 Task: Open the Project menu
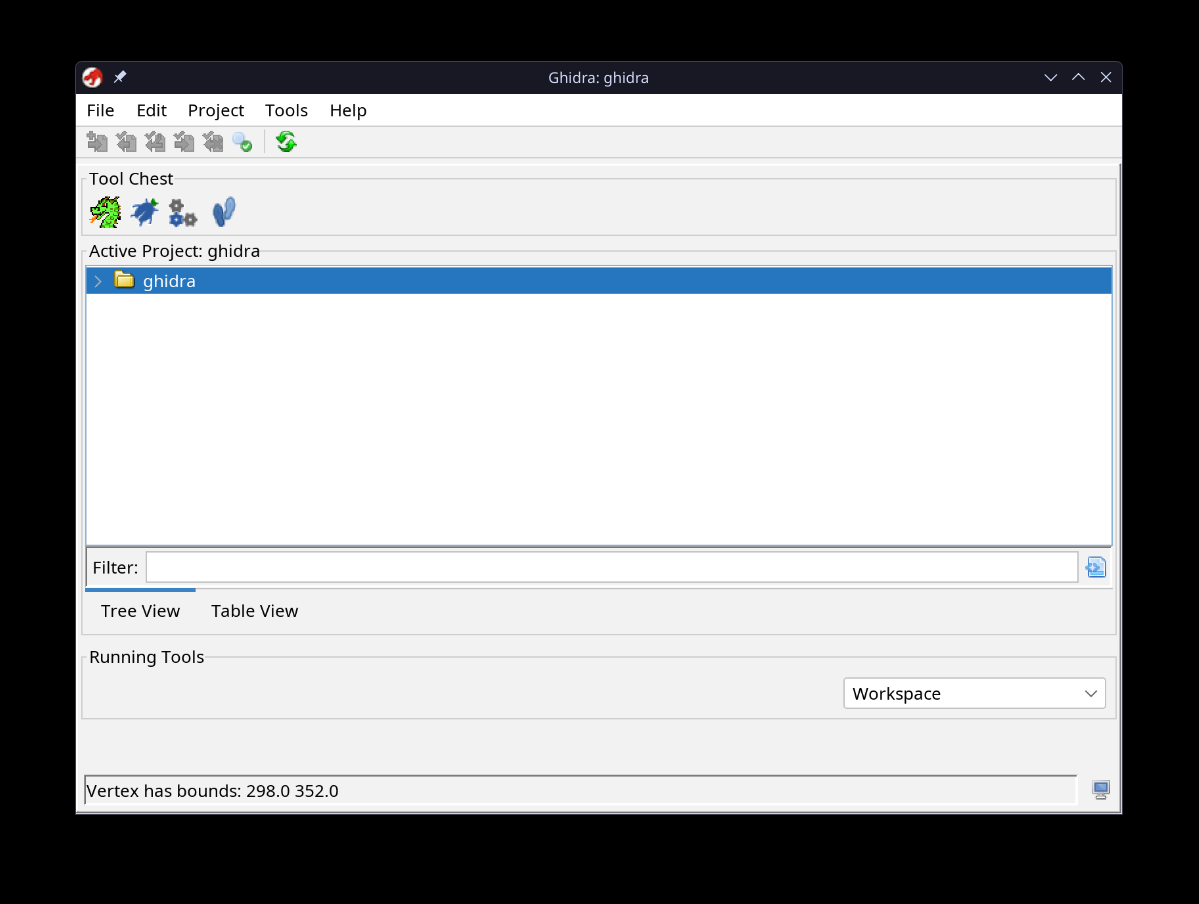pos(216,110)
